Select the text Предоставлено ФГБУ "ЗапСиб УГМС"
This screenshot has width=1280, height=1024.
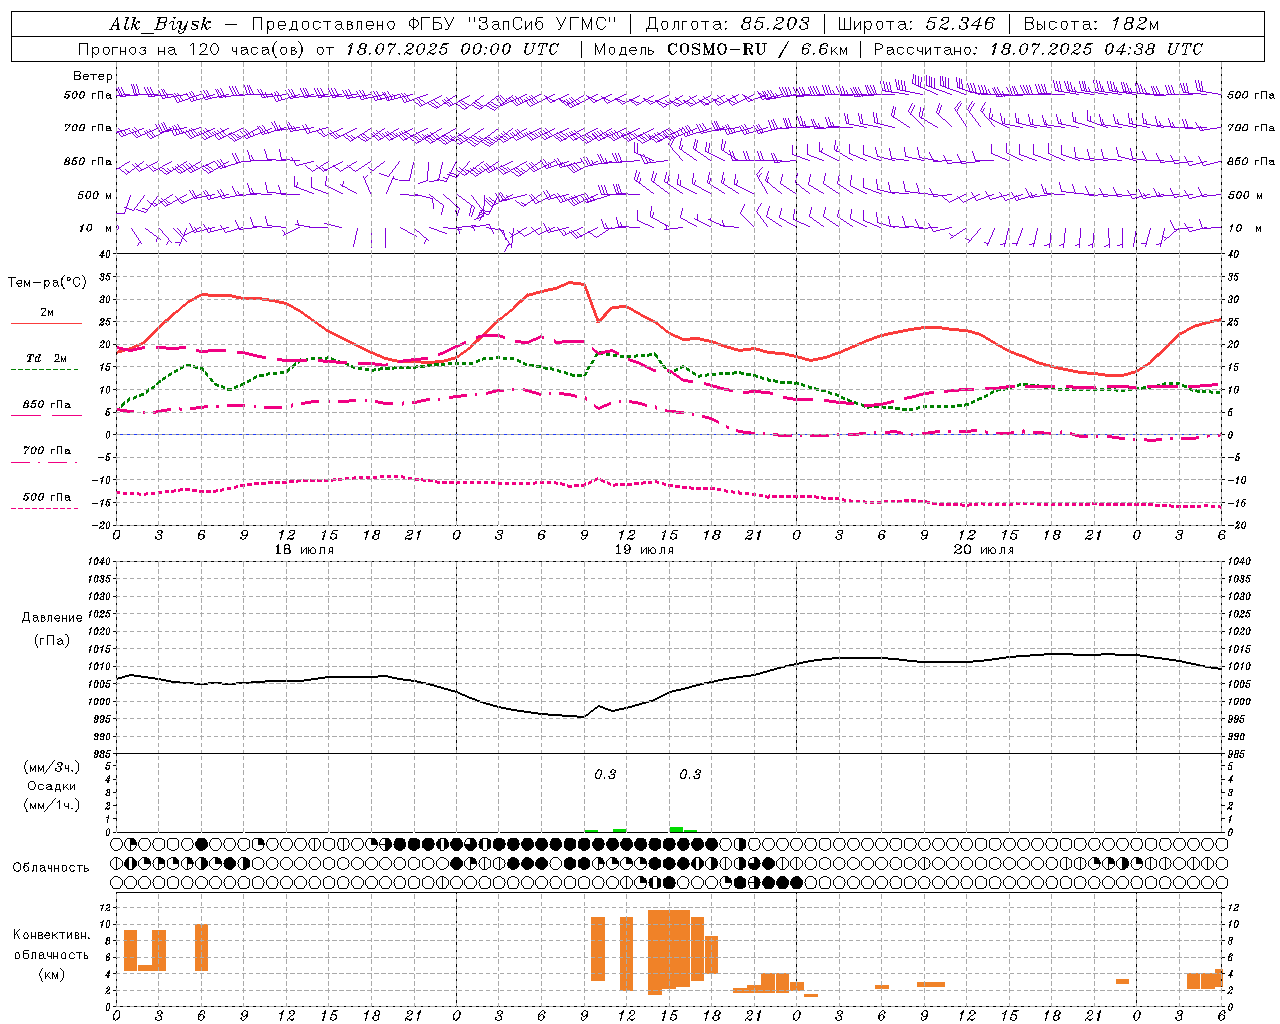(x=434, y=24)
